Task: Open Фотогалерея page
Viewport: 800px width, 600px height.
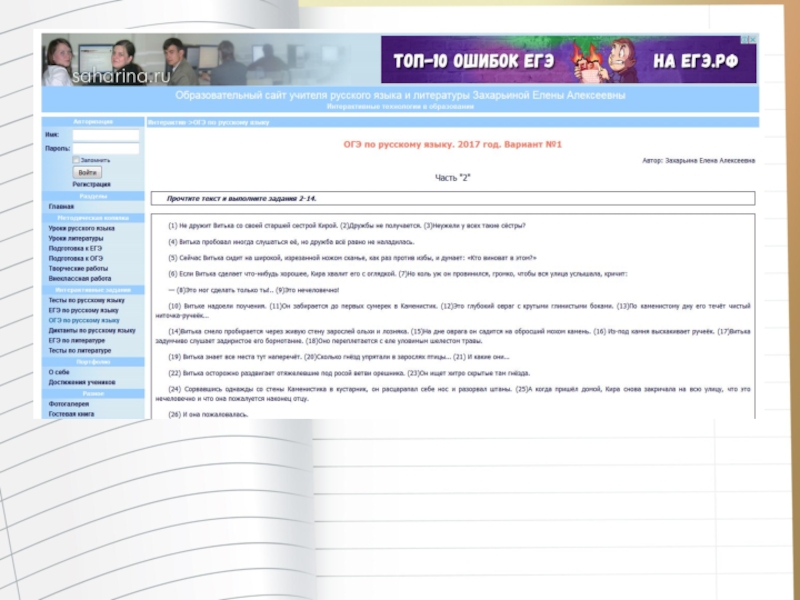Action: [69, 404]
